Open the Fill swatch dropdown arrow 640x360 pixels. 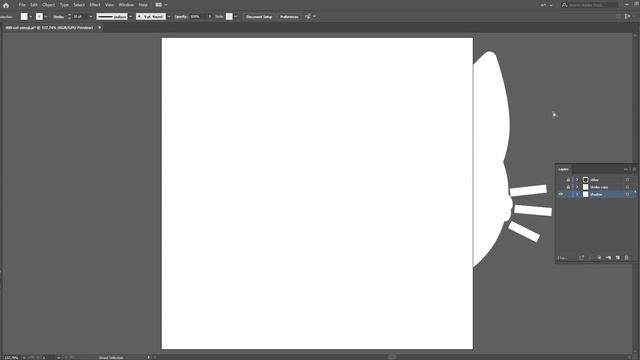[31, 17]
